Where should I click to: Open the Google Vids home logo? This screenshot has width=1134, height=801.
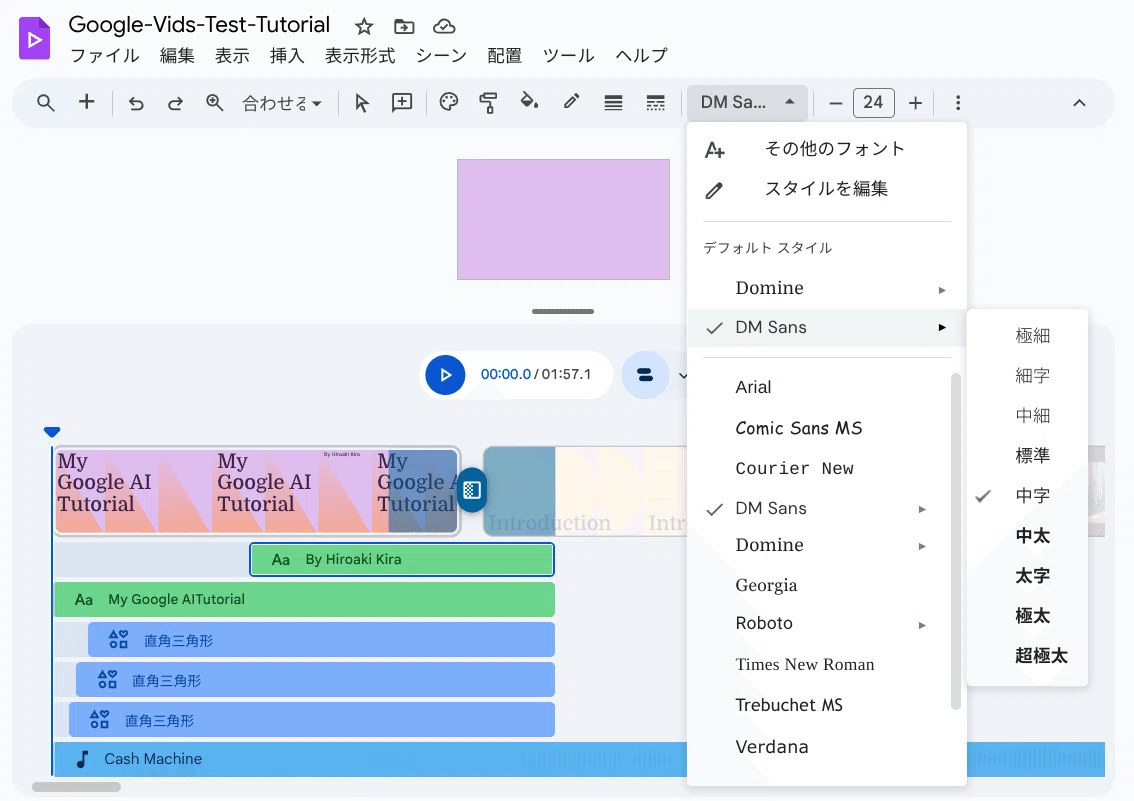pyautogui.click(x=34, y=38)
